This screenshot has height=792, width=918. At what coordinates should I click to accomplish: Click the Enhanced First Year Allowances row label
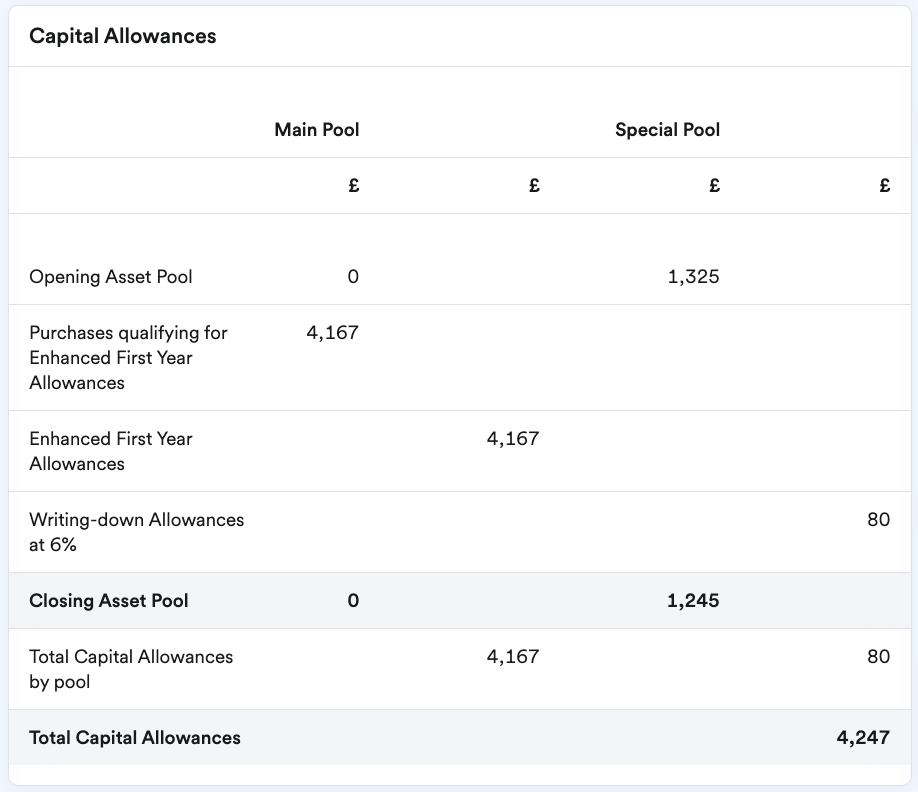(x=111, y=451)
